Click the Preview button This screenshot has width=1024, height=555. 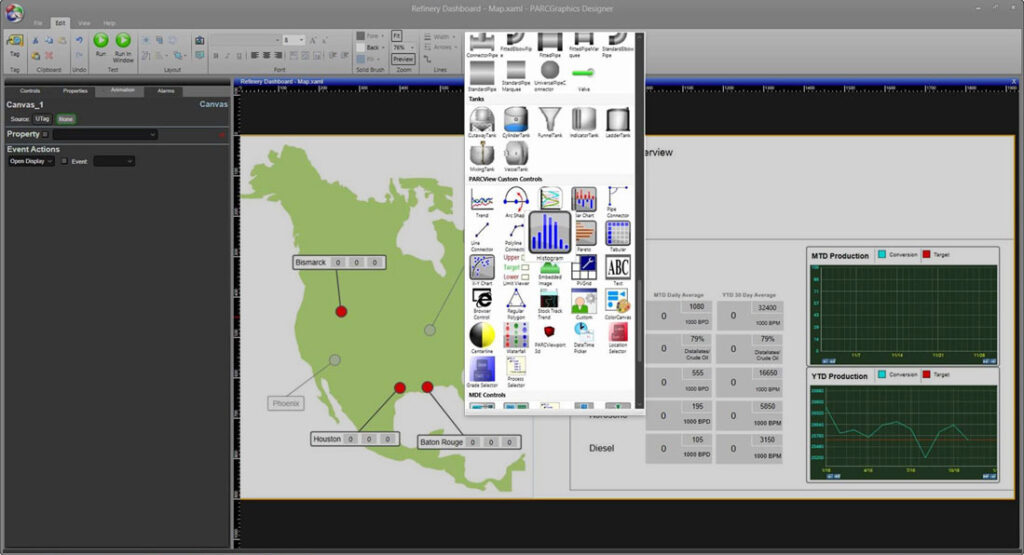(403, 59)
